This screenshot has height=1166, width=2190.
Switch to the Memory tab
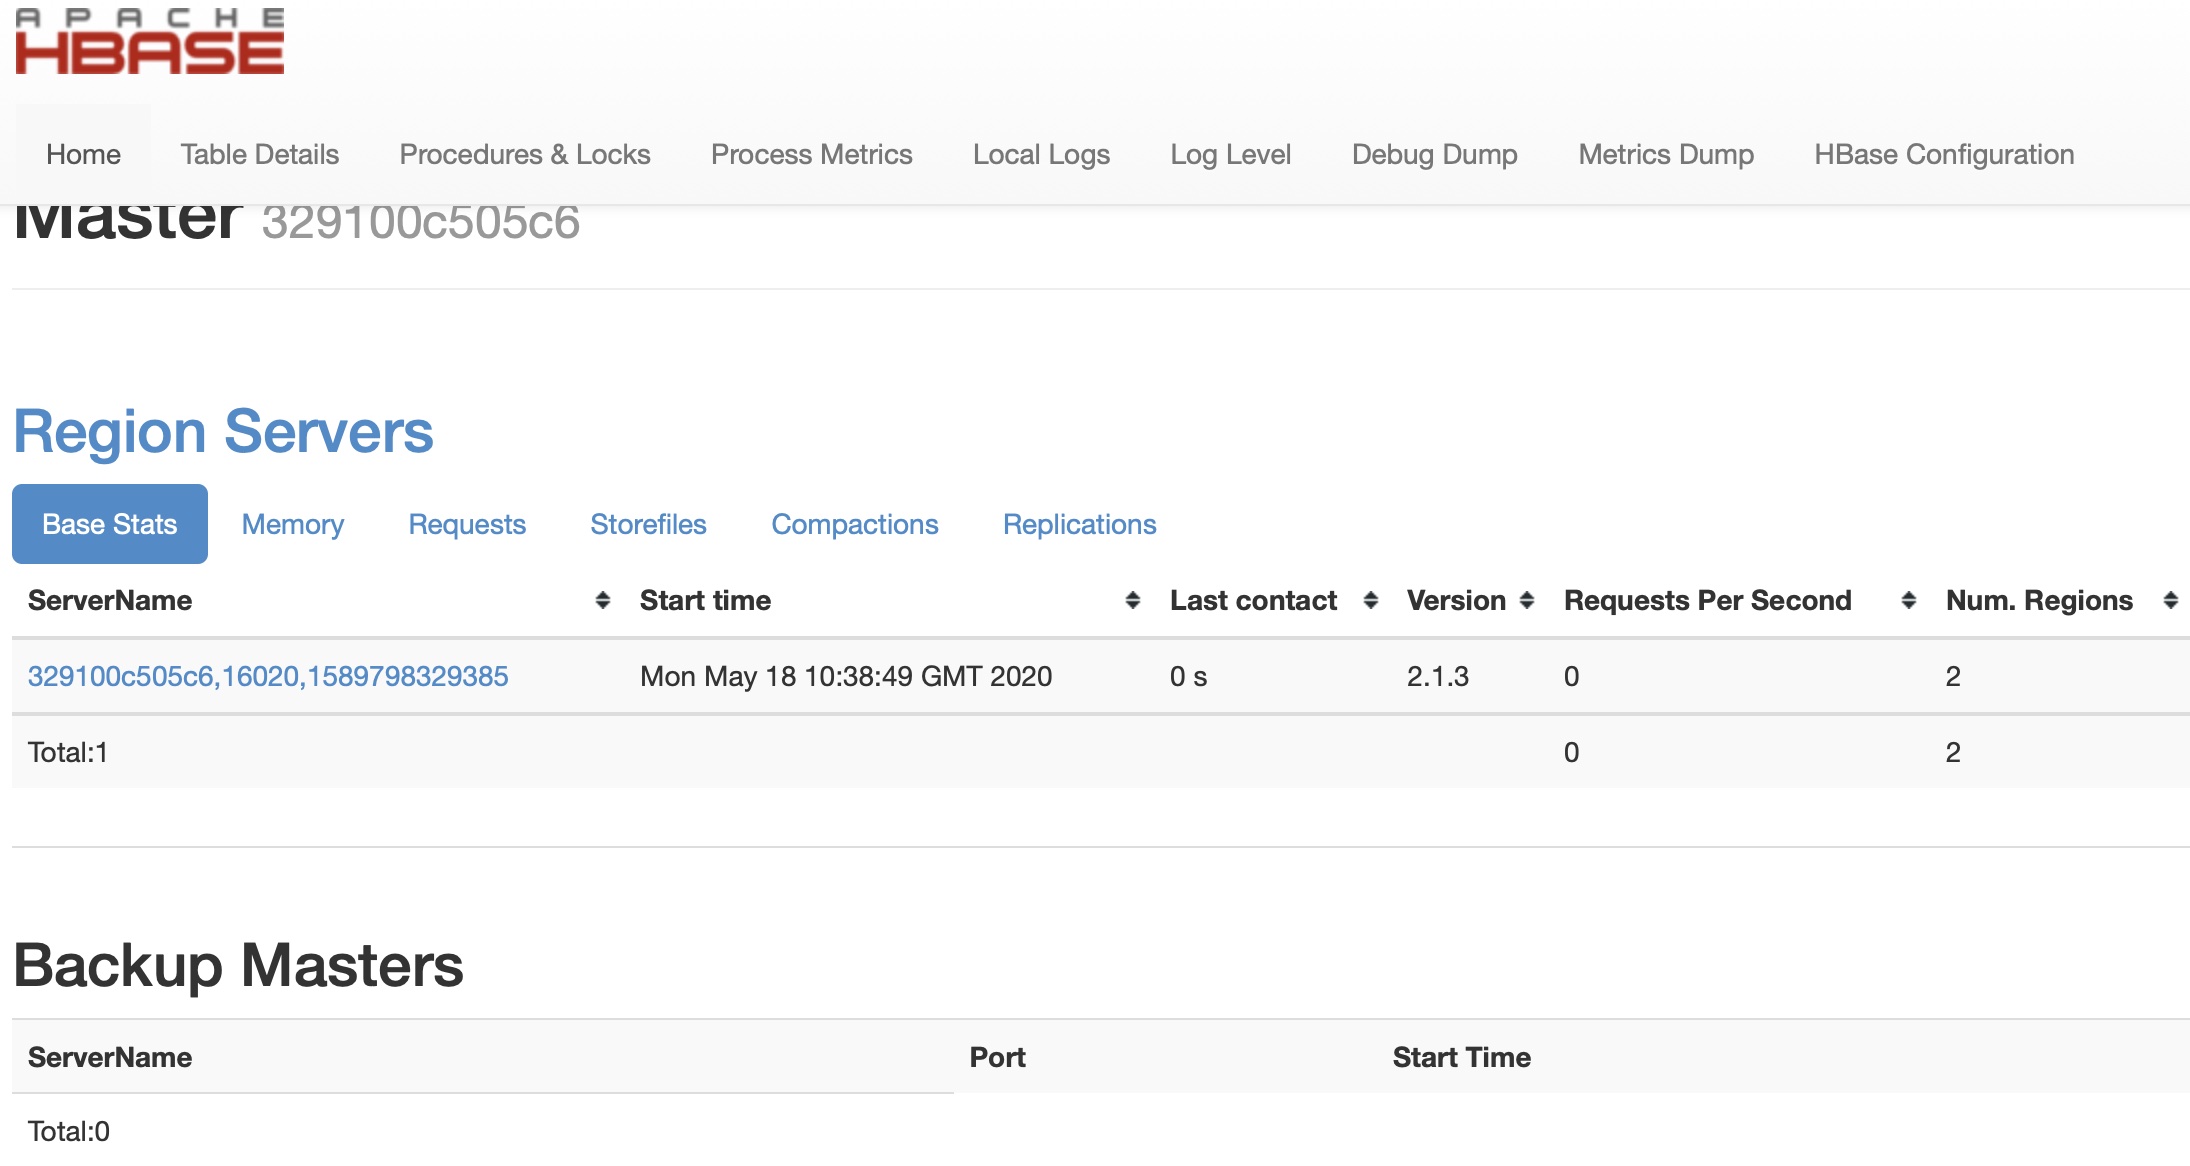(293, 525)
